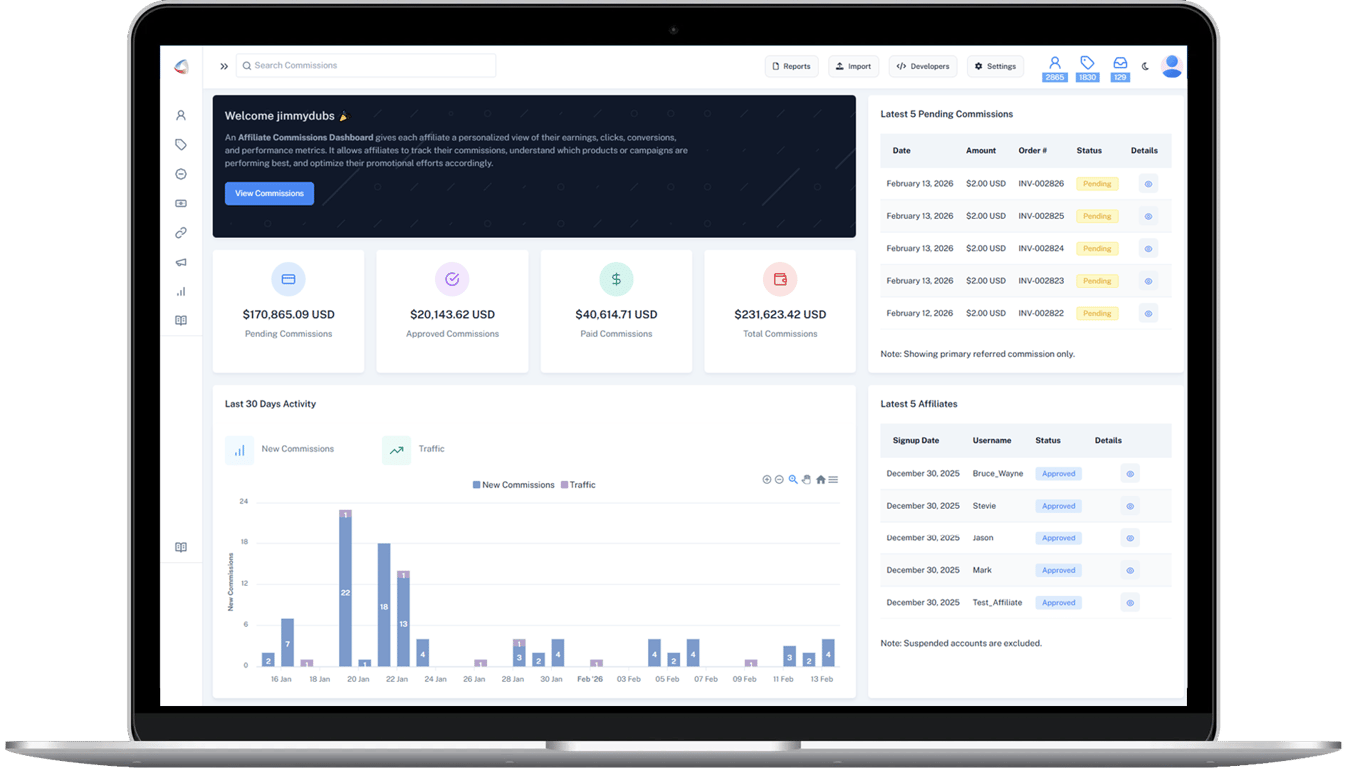Viewport: 1345px width, 768px height.
Task: Open details for affiliate Bruce_Wayne
Action: [x=1130, y=473]
